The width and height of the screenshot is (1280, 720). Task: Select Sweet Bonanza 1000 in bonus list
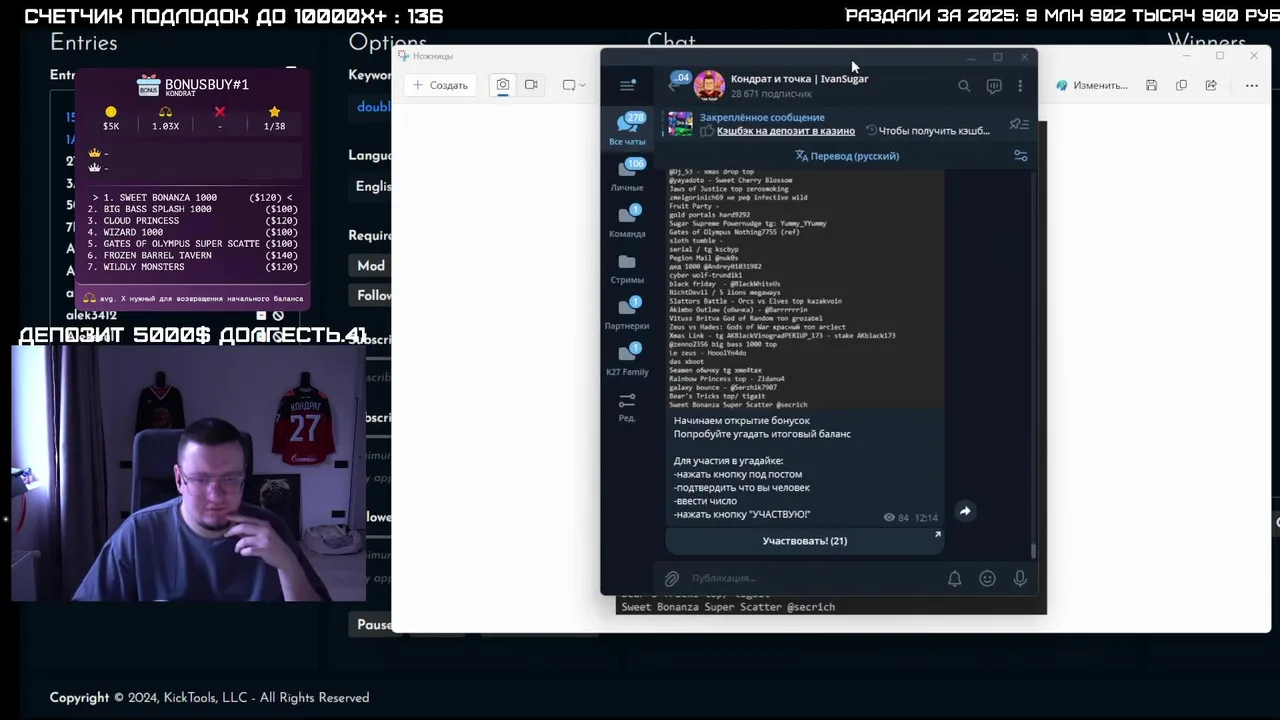(195, 198)
